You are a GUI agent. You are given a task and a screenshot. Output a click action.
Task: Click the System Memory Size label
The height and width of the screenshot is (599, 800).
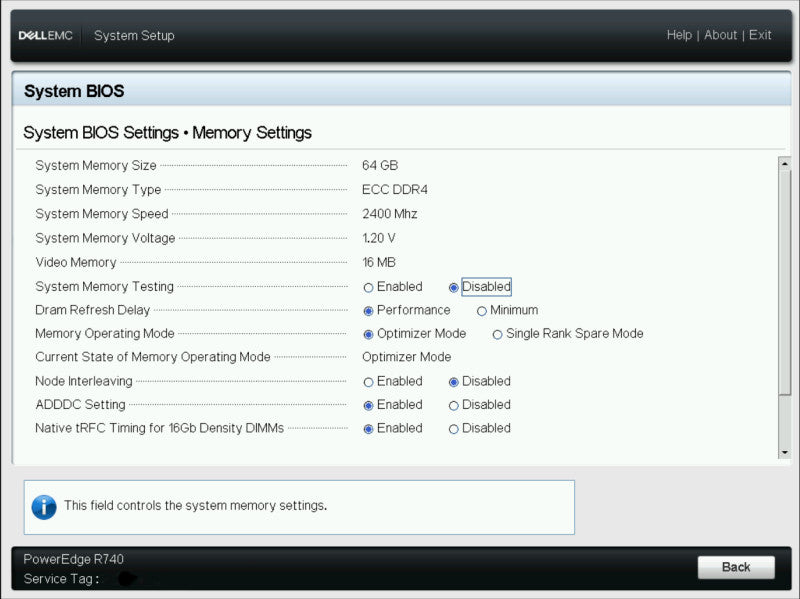95,165
